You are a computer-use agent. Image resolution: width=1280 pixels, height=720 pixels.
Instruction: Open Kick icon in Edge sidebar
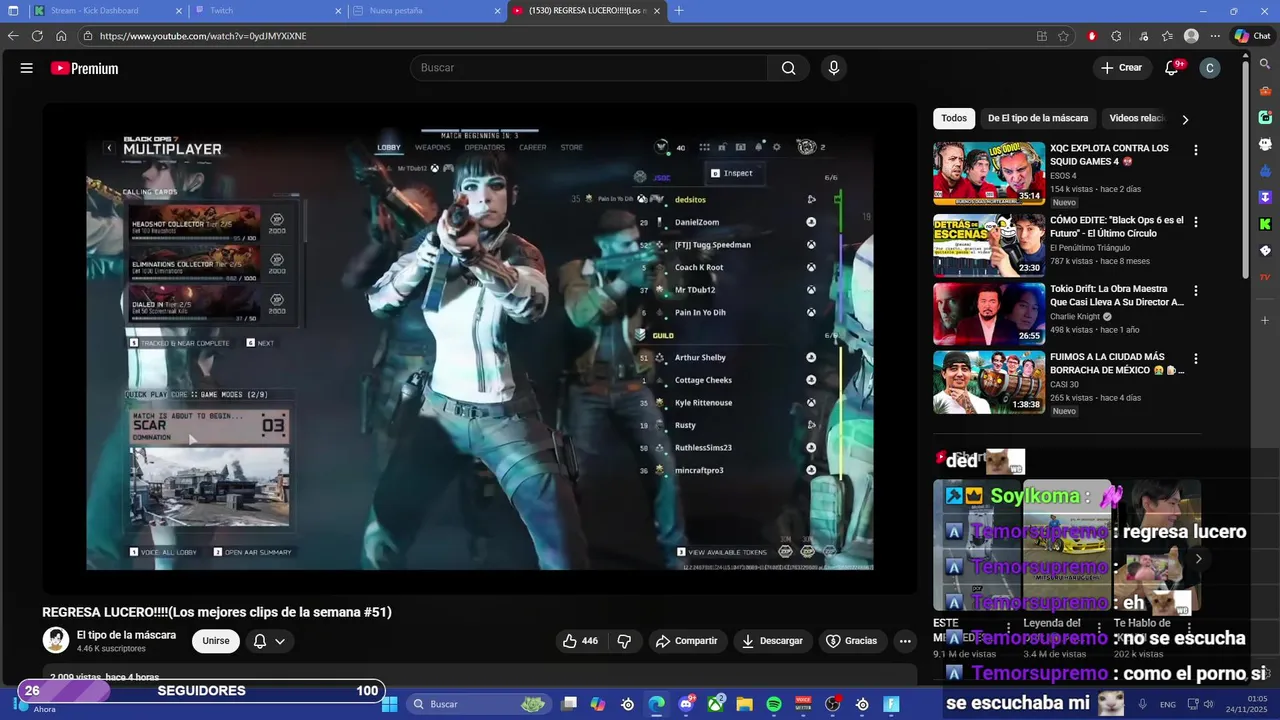[1265, 224]
